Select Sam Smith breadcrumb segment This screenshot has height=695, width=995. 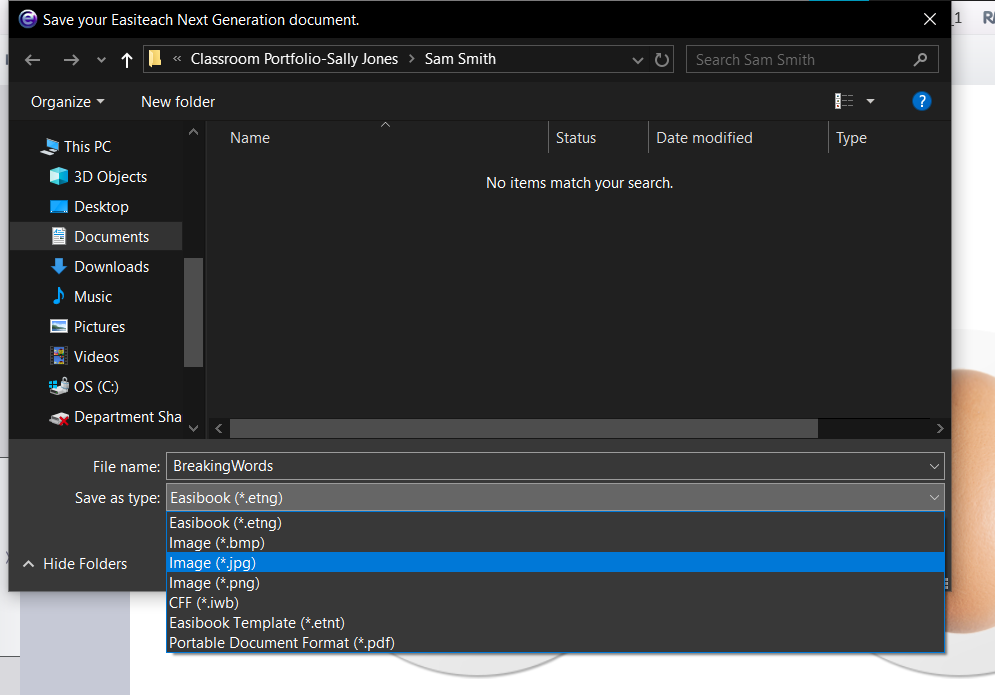click(x=460, y=59)
